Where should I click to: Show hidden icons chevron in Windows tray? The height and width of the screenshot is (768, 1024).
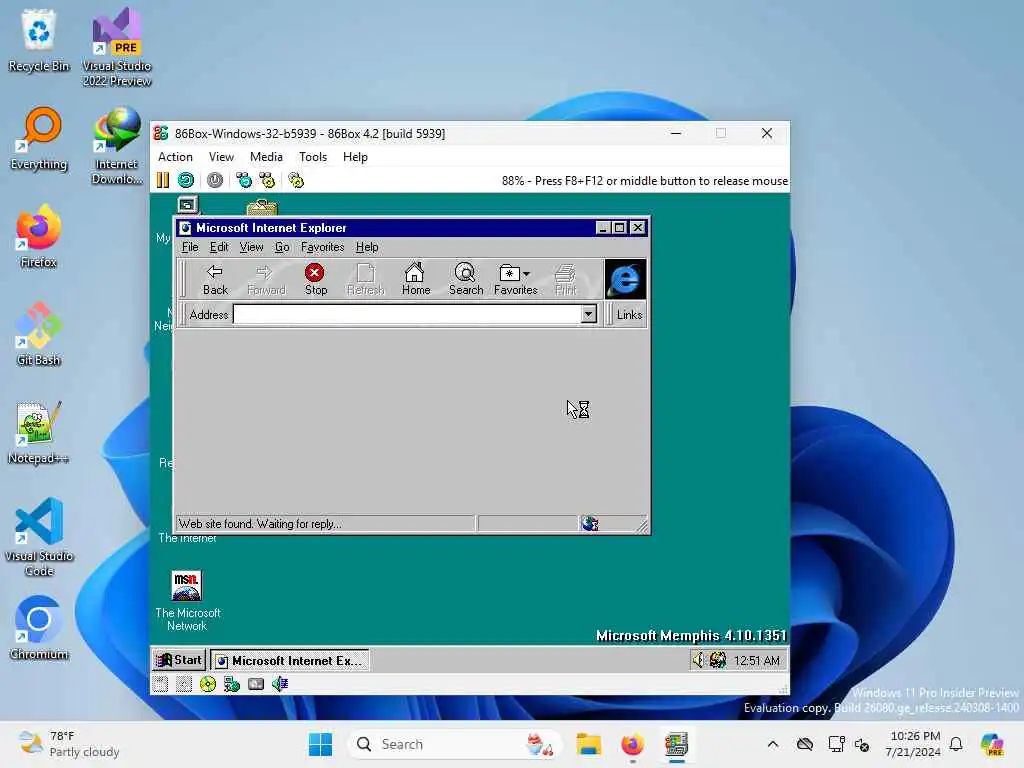point(773,744)
